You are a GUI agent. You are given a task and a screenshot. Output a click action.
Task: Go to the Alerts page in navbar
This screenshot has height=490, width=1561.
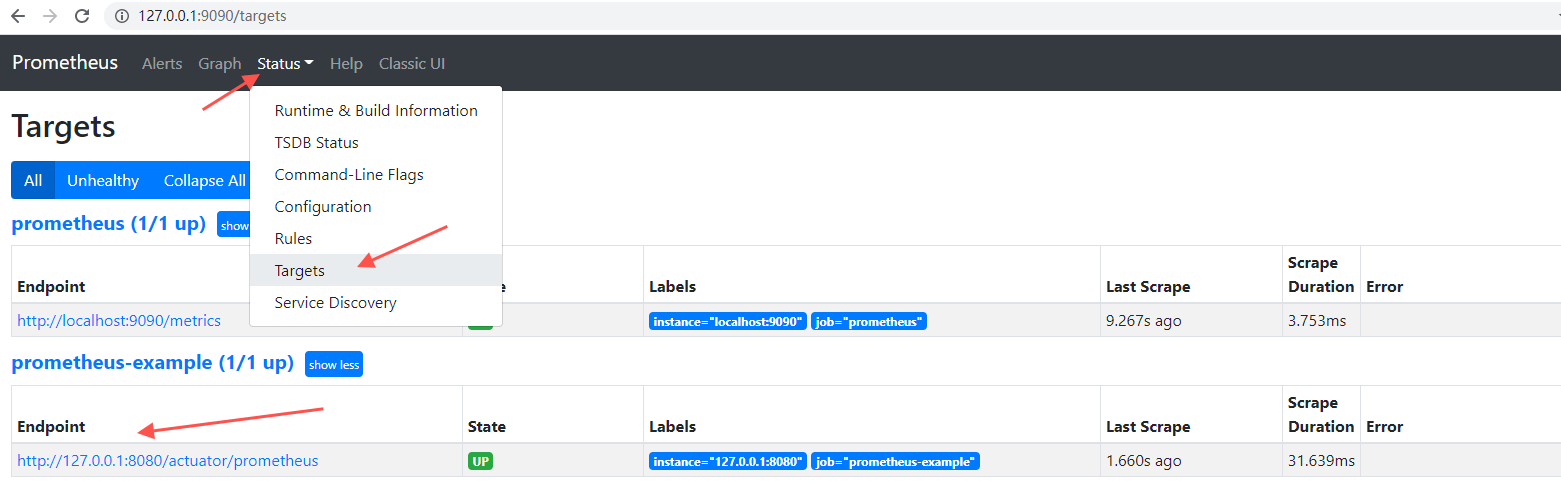coord(162,63)
